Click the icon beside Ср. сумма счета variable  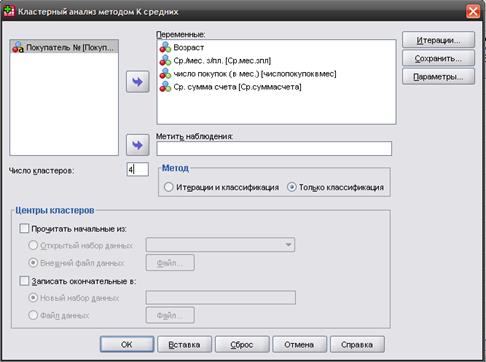click(165, 87)
